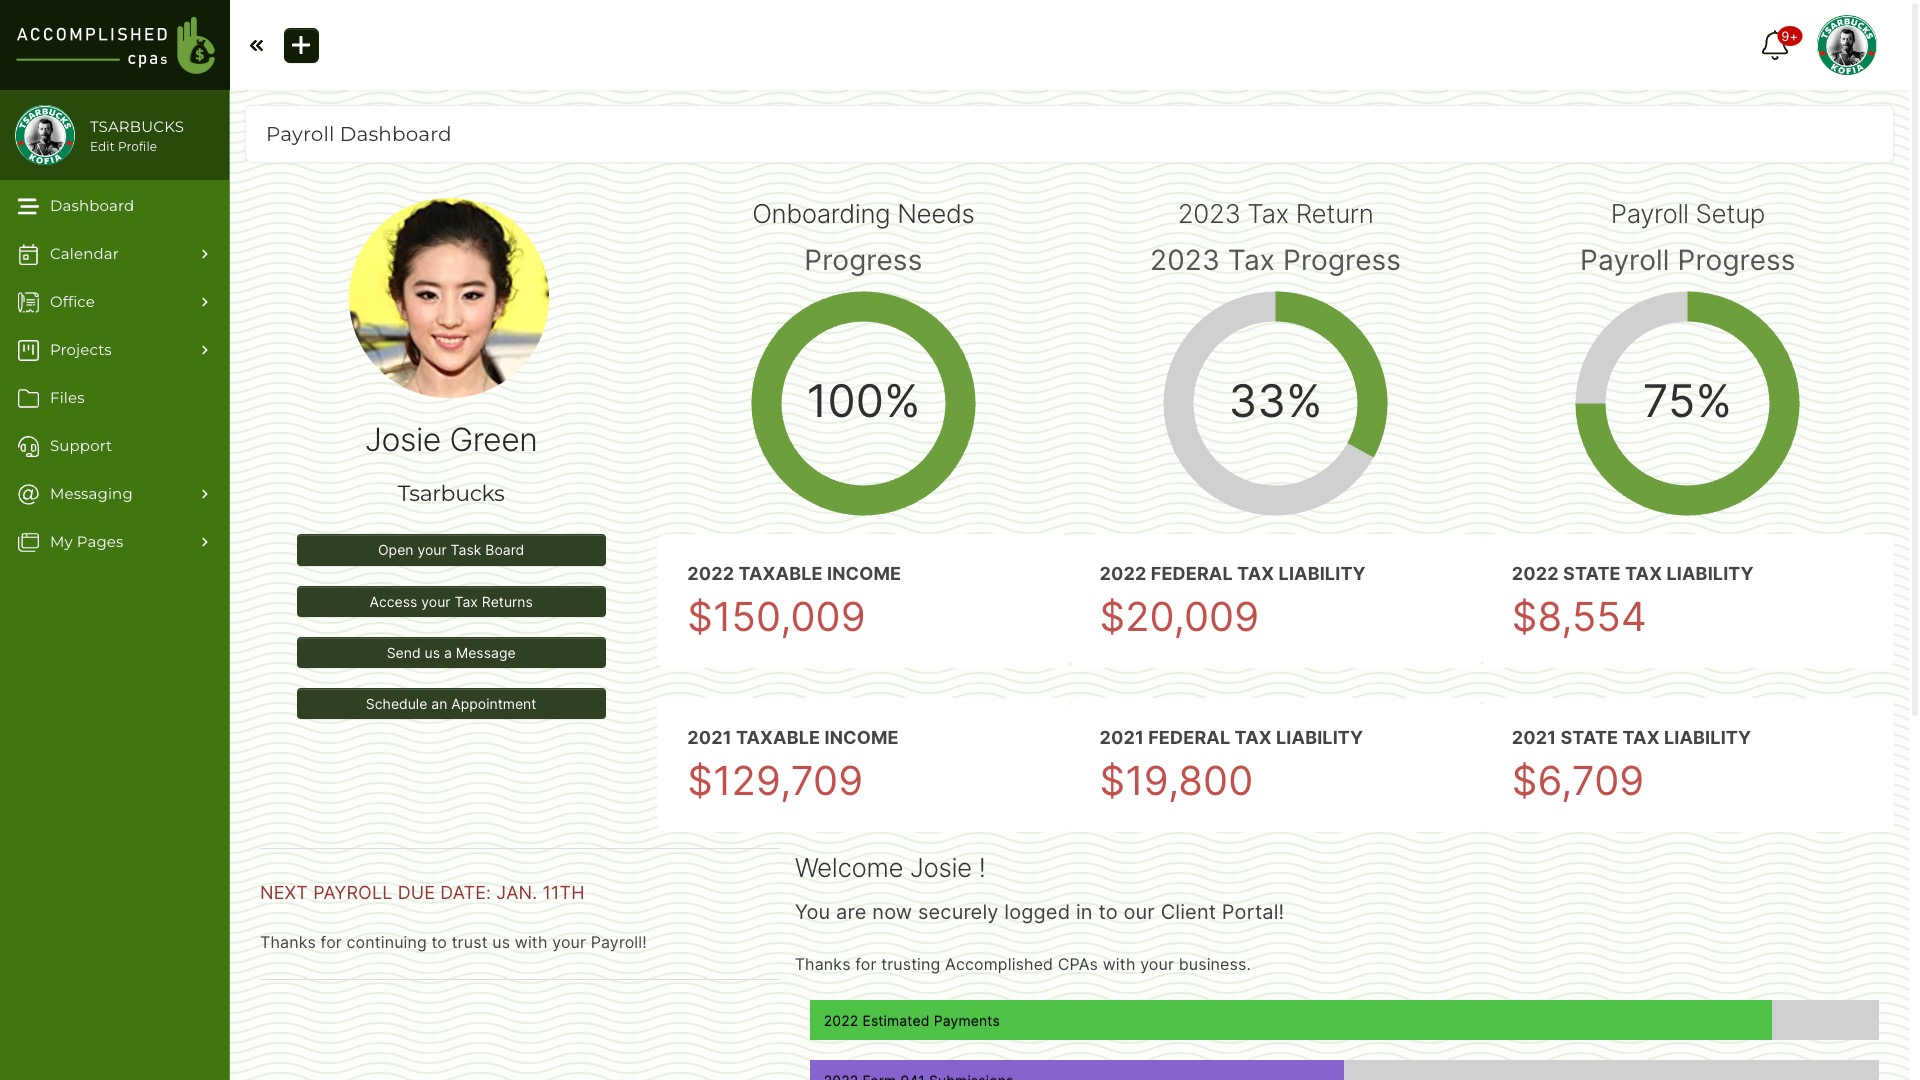The image size is (1920, 1080).
Task: Click the 2022 Estimated Payments progress bar
Action: tap(1290, 1021)
